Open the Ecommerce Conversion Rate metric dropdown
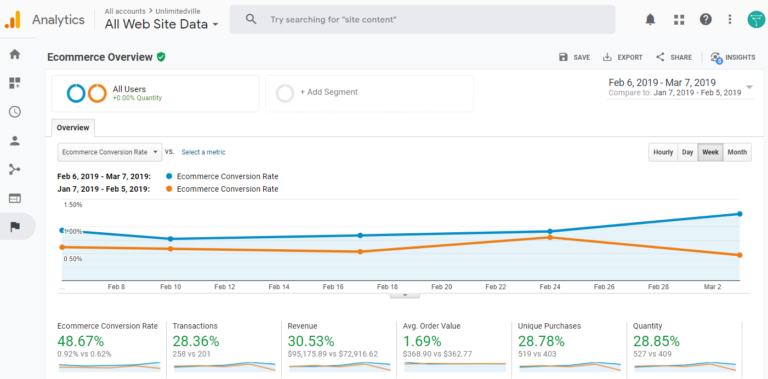 [x=110, y=152]
